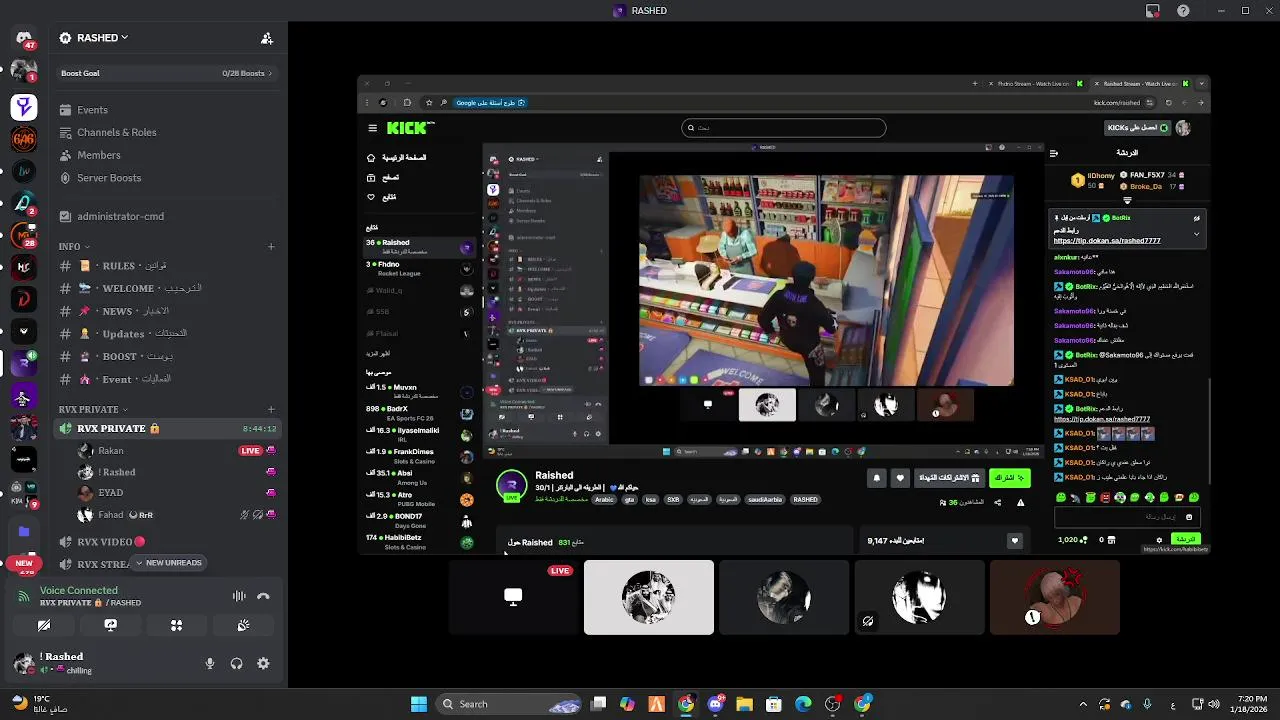This screenshot has width=1280, height=720.
Task: Open Discord inbox icon in title bar
Action: click(1153, 11)
